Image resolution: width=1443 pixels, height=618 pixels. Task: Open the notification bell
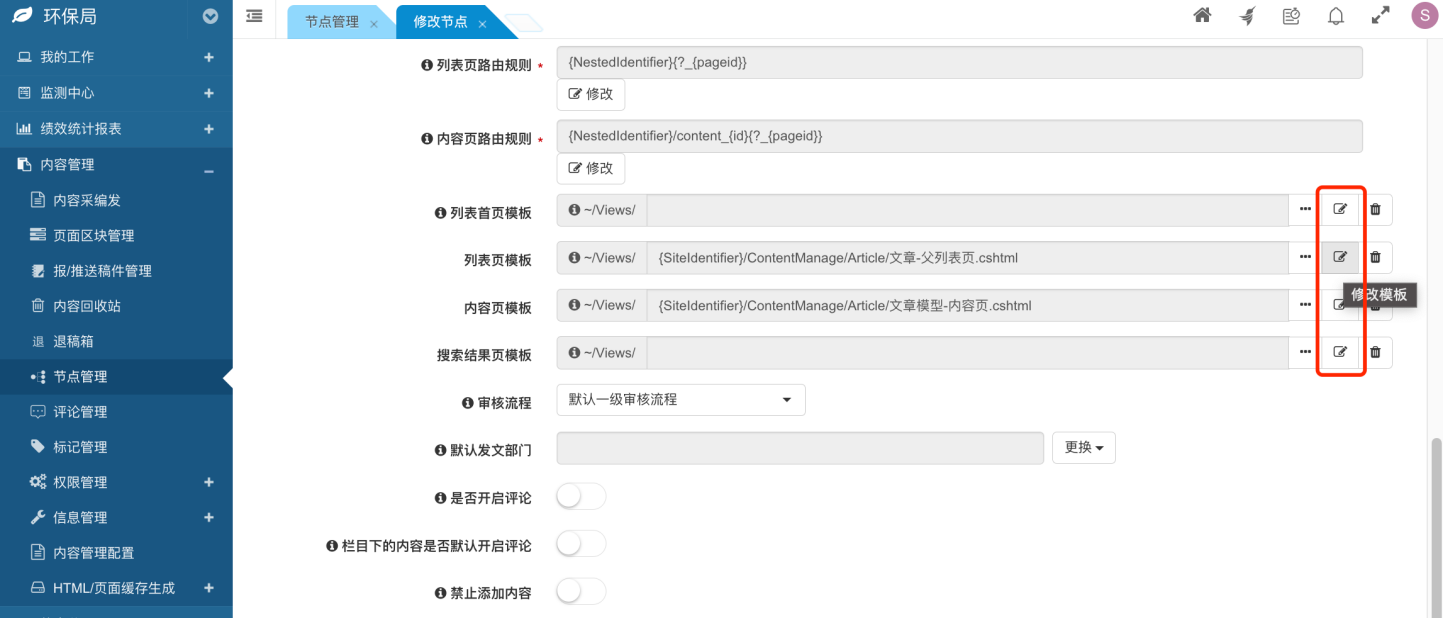1336,16
